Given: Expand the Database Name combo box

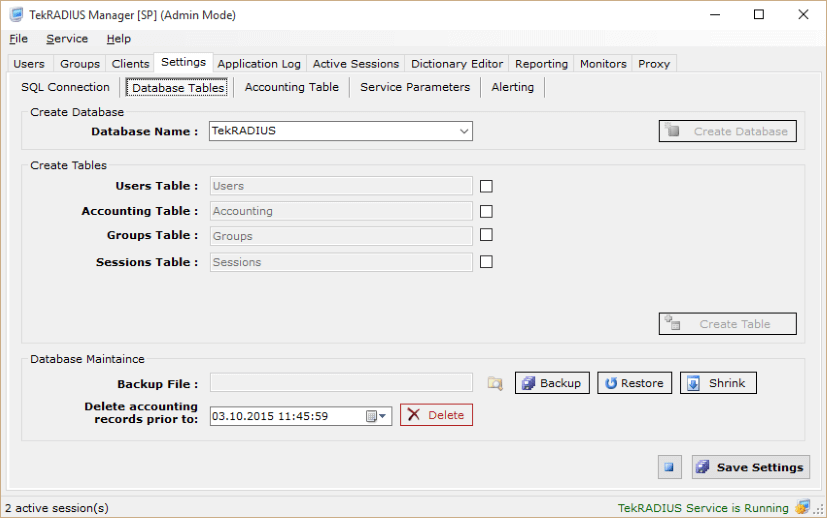Looking at the screenshot, I should coord(464,131).
